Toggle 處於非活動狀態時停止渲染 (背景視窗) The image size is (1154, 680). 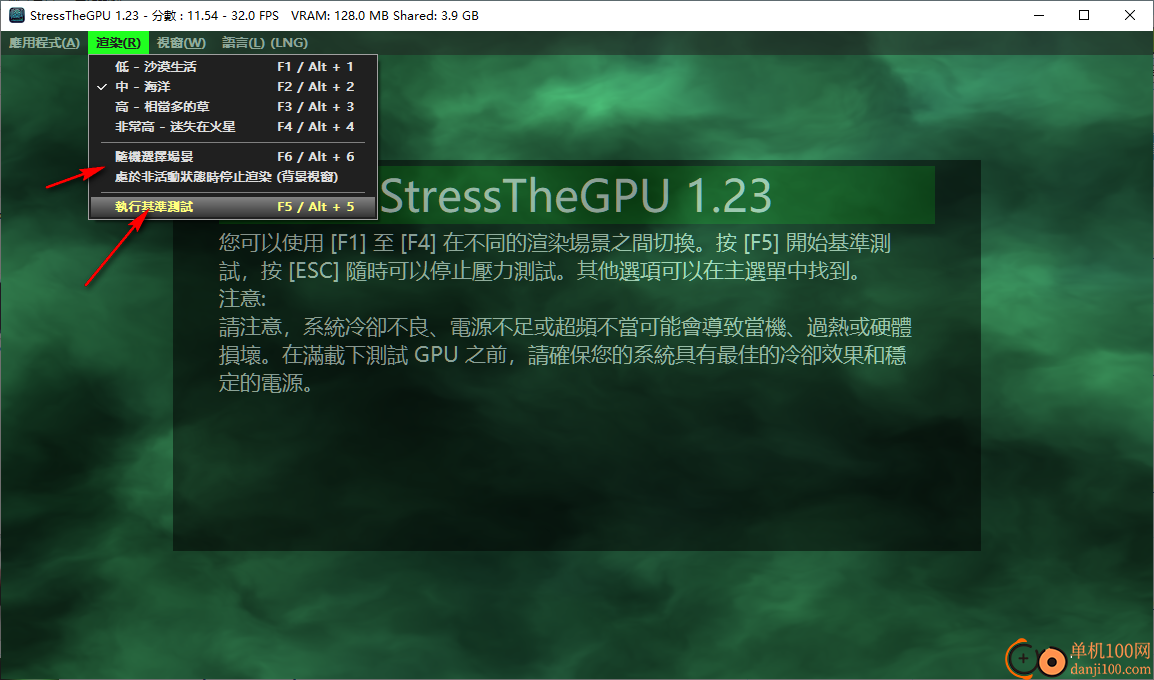(x=233, y=177)
